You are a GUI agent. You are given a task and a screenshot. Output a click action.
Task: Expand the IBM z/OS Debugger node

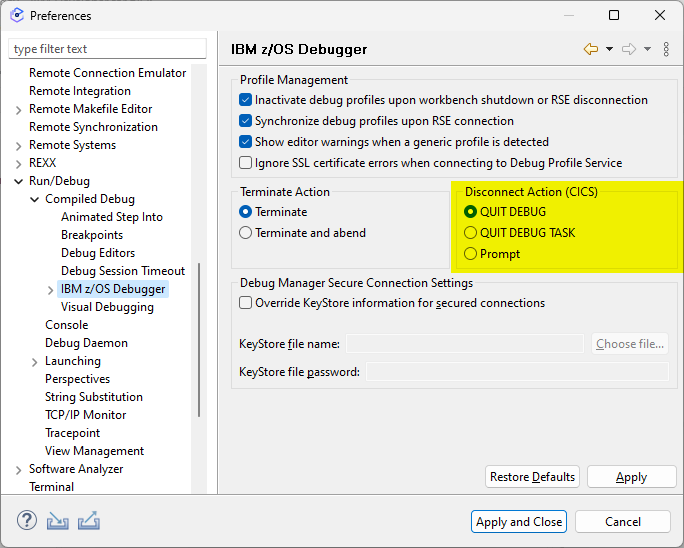50,290
